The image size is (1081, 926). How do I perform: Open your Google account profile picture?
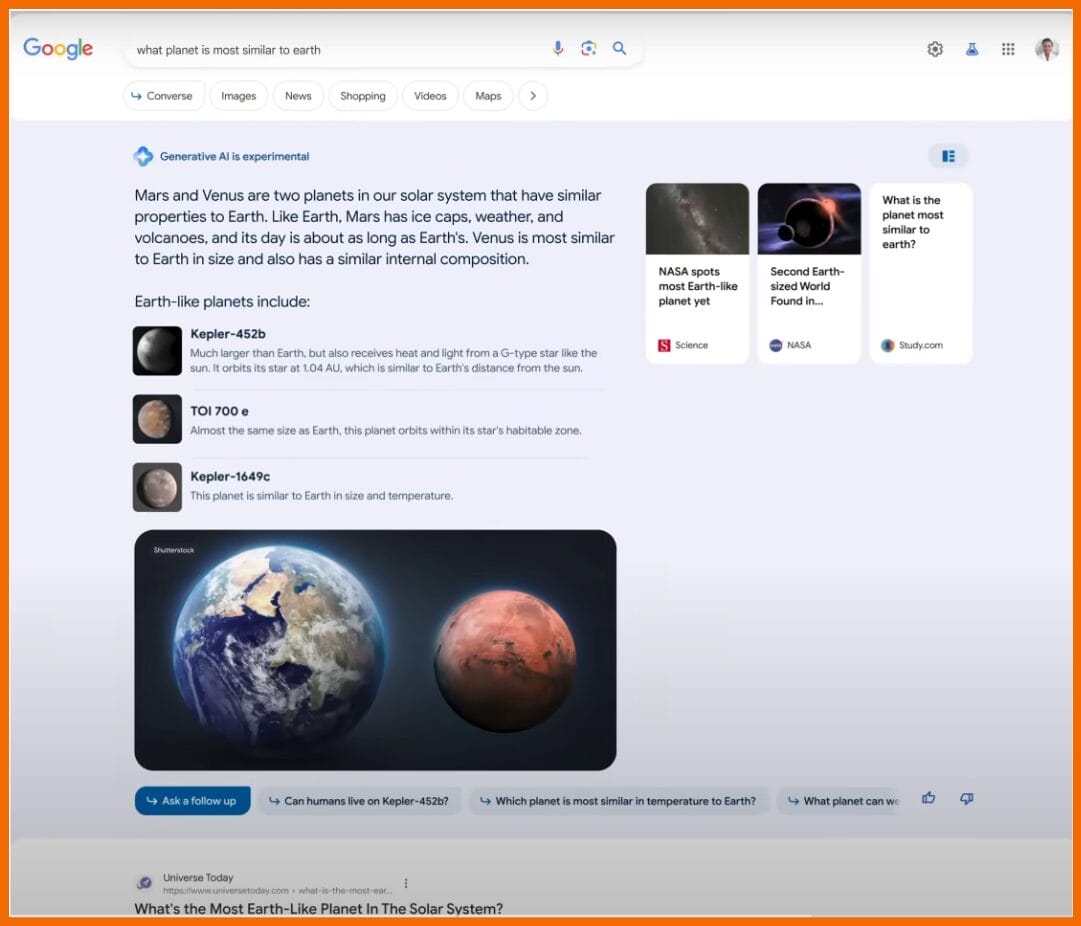click(x=1046, y=48)
